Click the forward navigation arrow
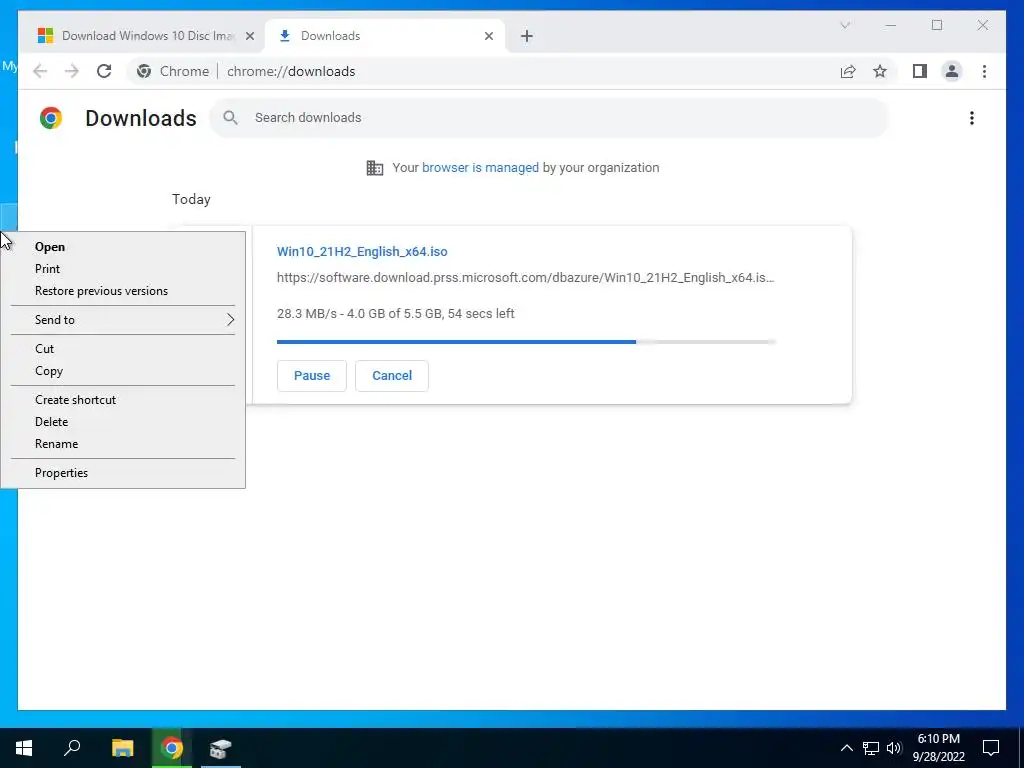 coord(72,71)
